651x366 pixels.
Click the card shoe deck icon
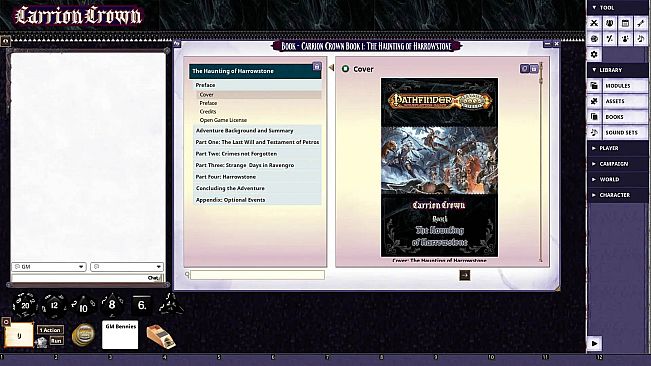pyautogui.click(x=161, y=337)
